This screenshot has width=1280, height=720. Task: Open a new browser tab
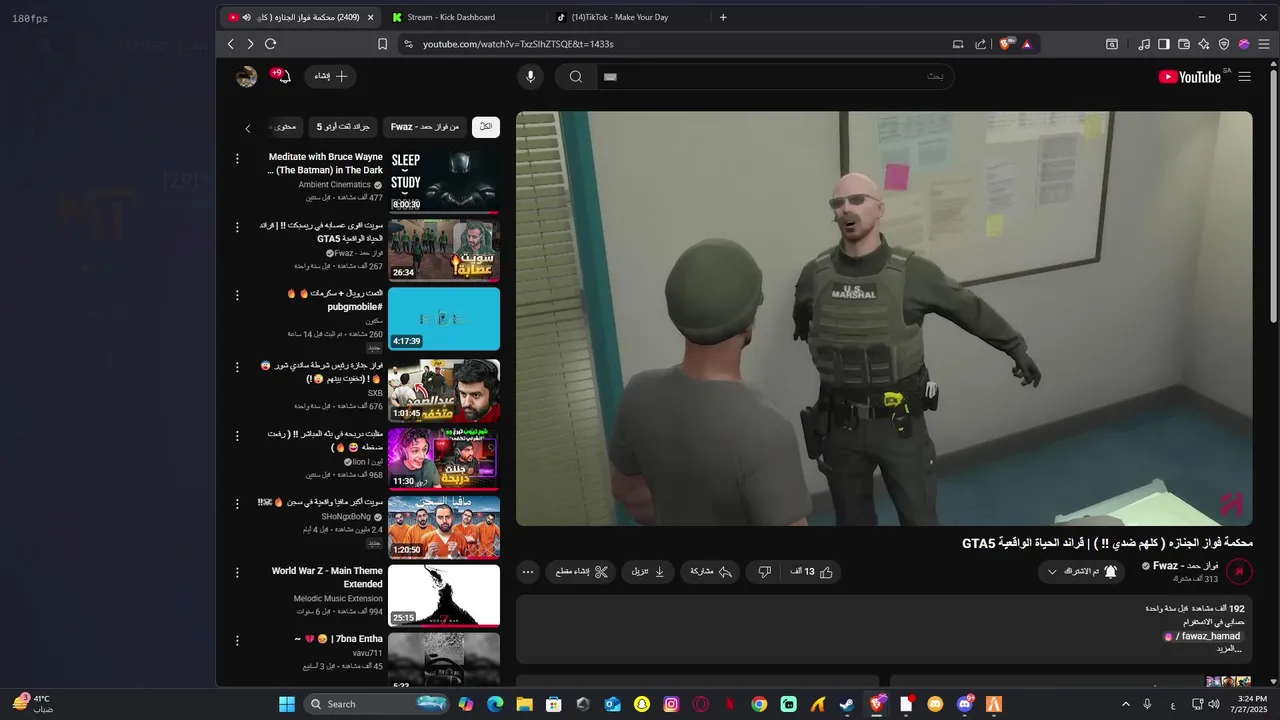click(723, 17)
